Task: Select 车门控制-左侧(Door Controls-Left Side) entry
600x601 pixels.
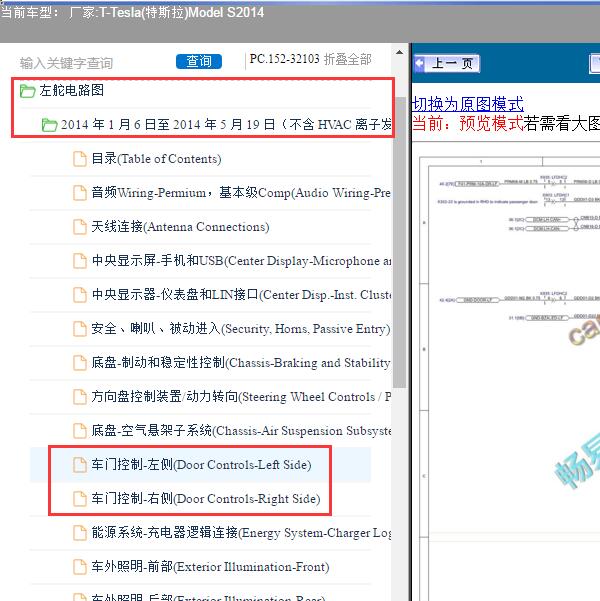Action: tap(201, 465)
